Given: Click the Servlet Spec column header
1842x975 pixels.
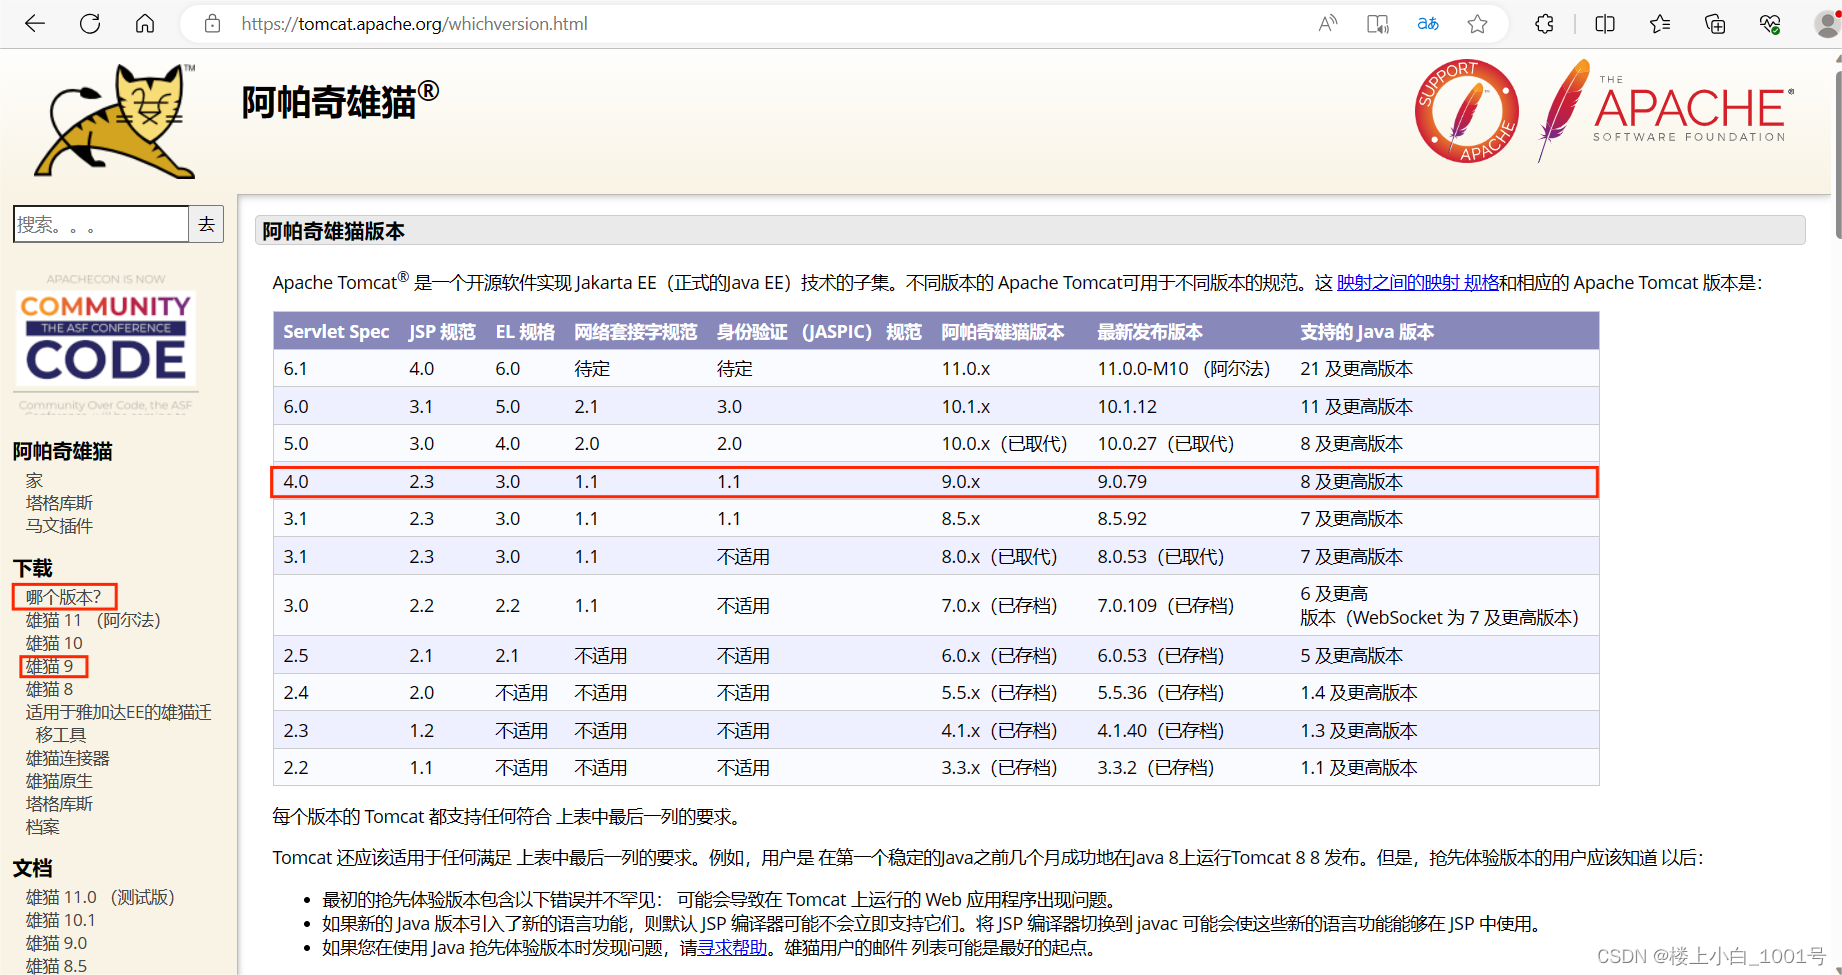Looking at the screenshot, I should (336, 332).
